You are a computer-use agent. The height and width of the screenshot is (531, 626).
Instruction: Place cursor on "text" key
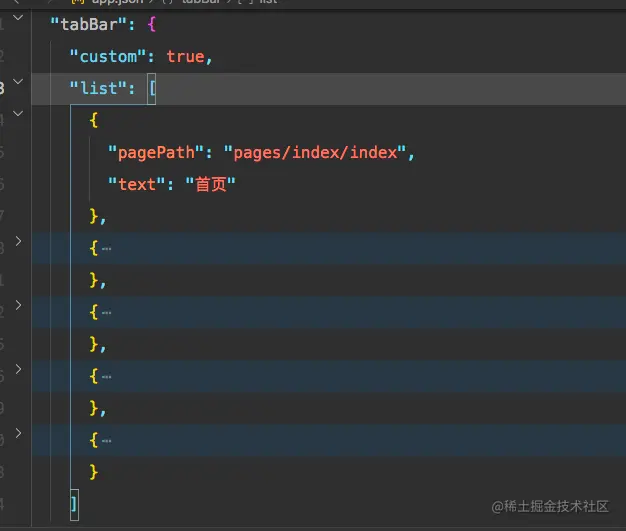[137, 184]
